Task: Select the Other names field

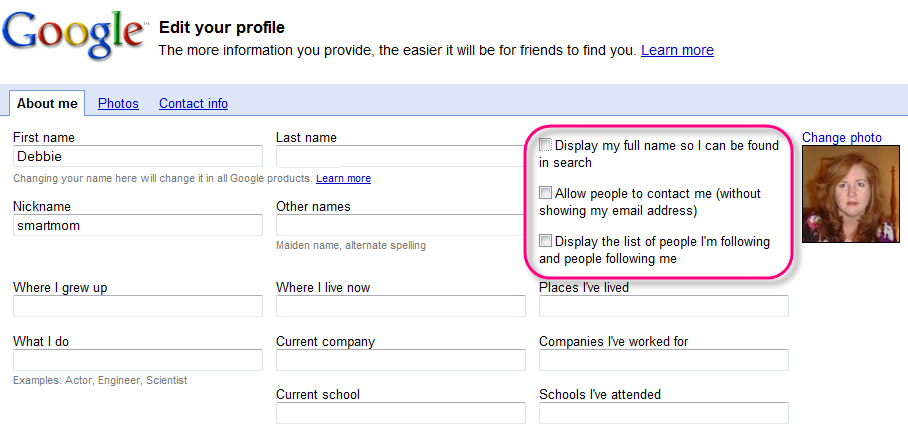Action: pyautogui.click(x=400, y=225)
